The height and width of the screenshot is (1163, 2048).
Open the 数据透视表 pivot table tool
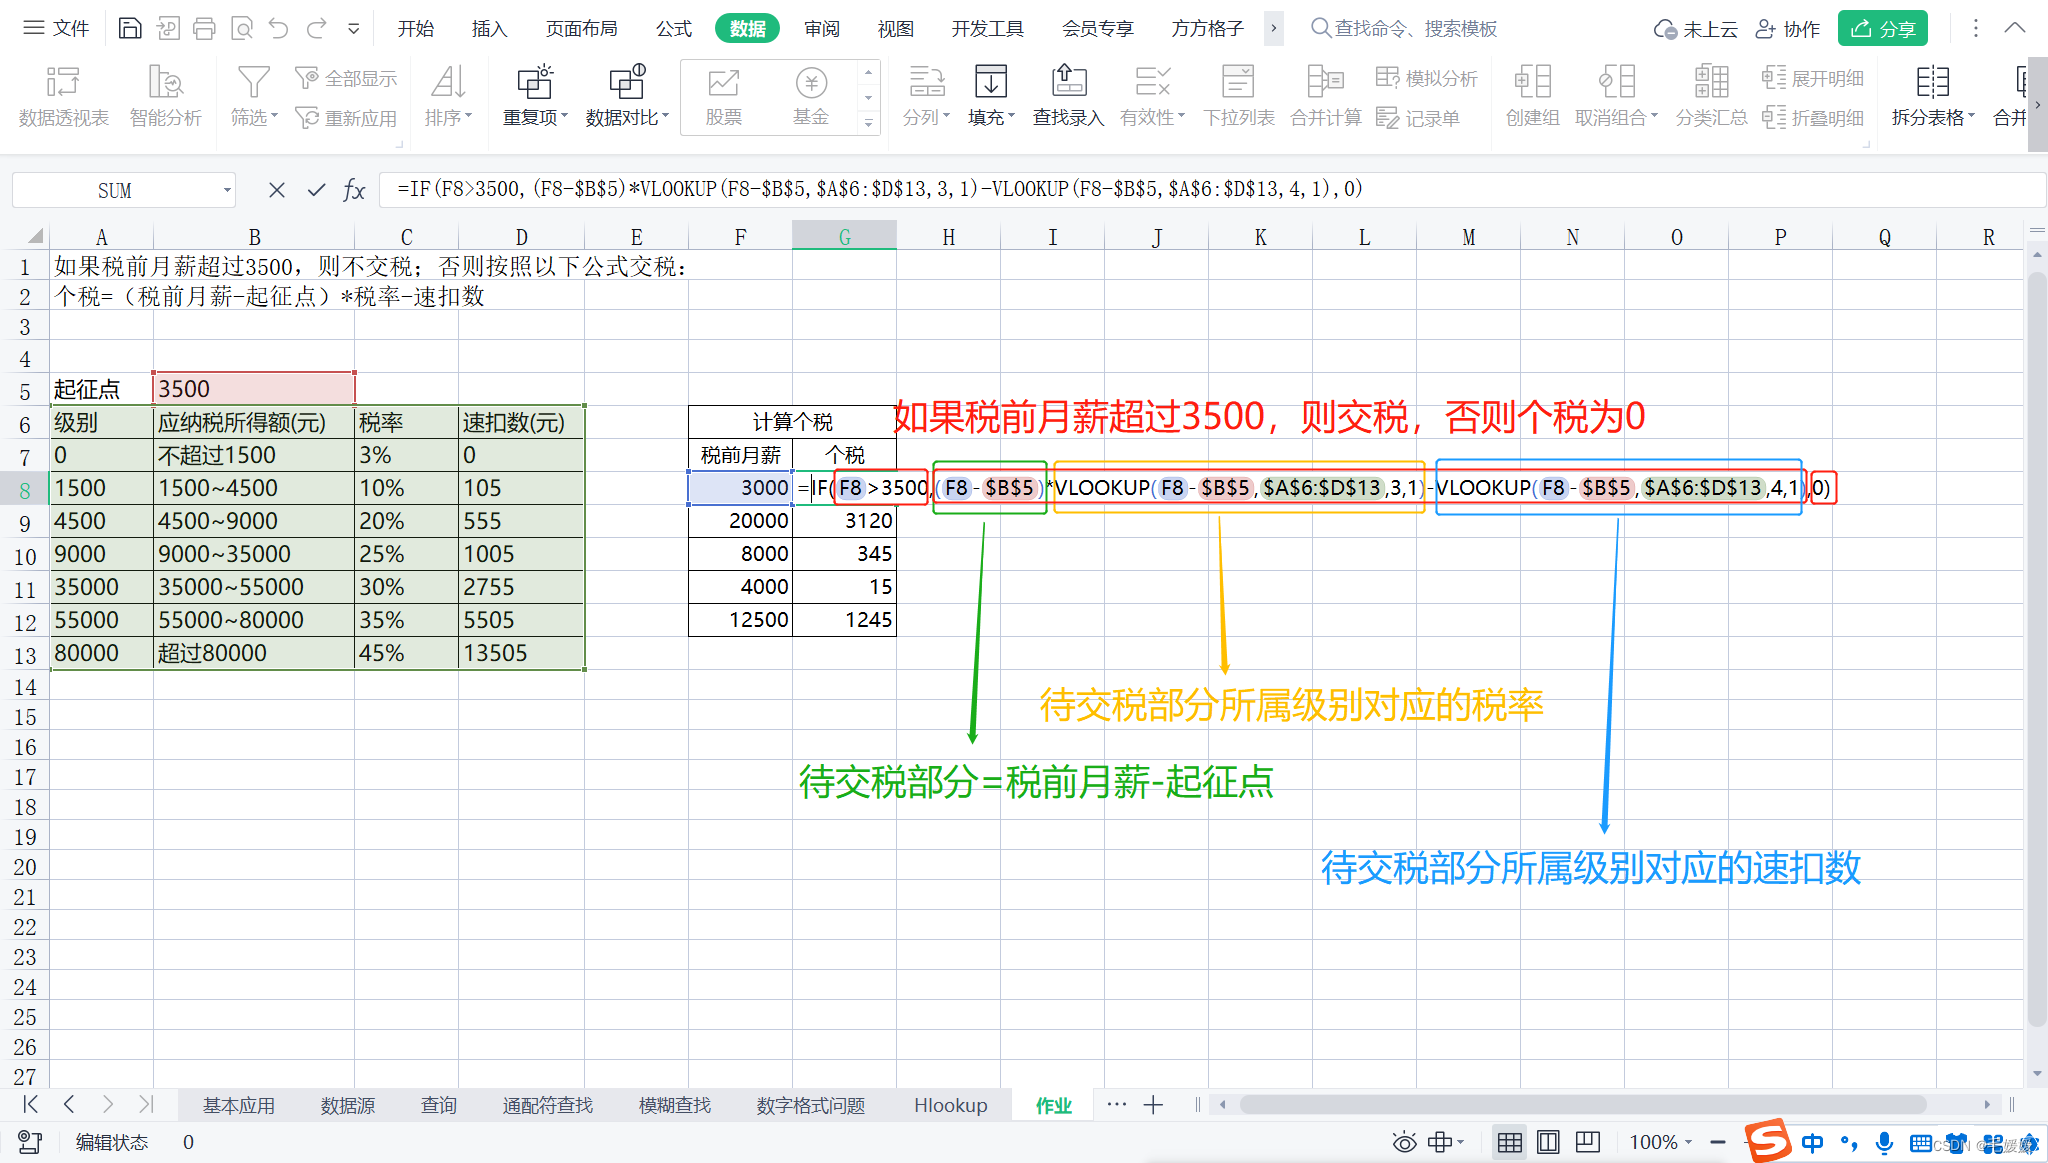click(x=63, y=96)
